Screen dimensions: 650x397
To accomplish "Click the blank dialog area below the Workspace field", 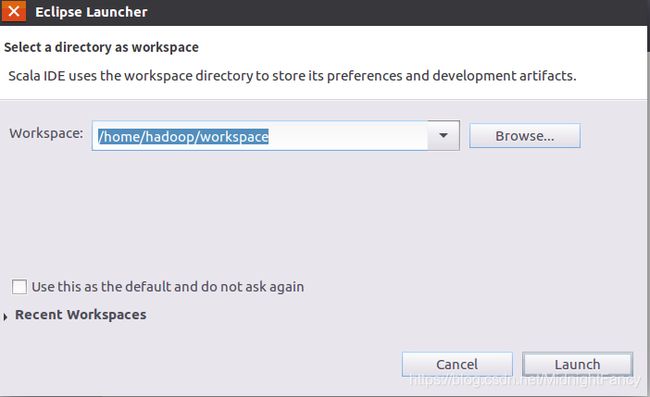I will [323, 211].
